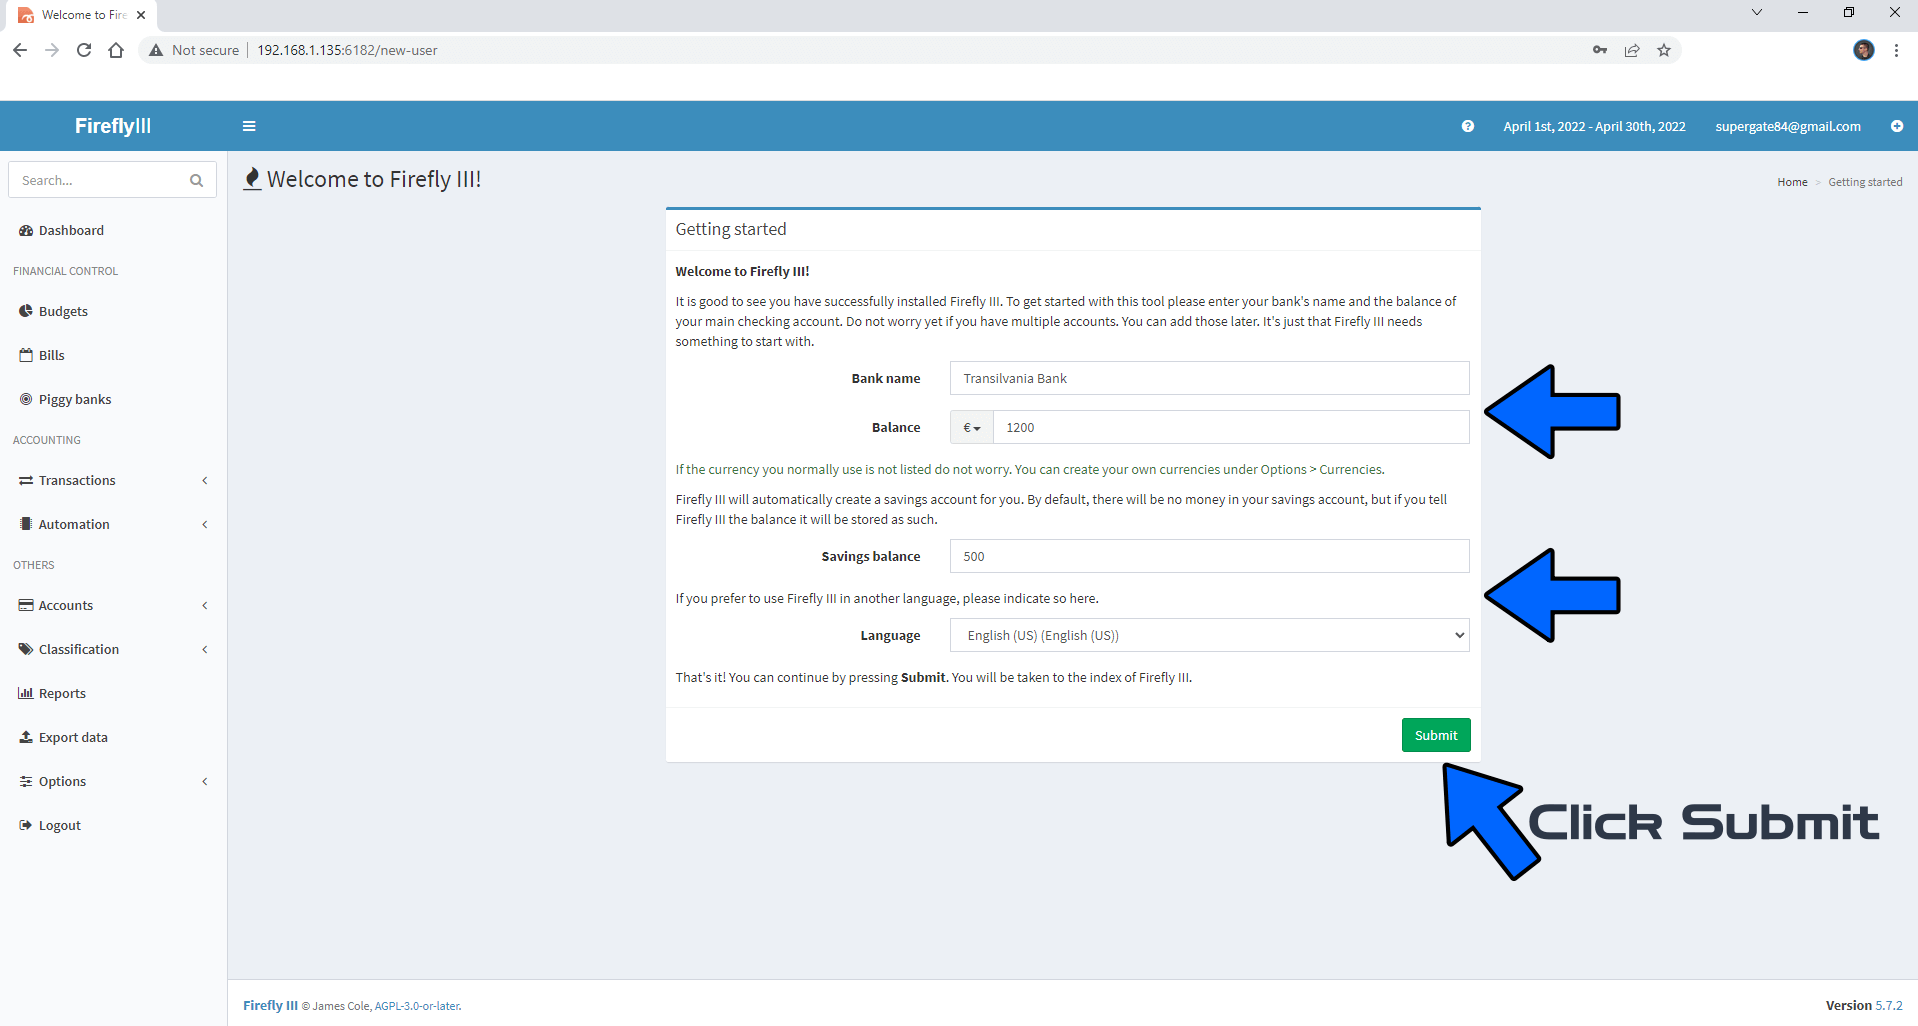
Task: Click the Savings balance input field
Action: [x=1209, y=556]
